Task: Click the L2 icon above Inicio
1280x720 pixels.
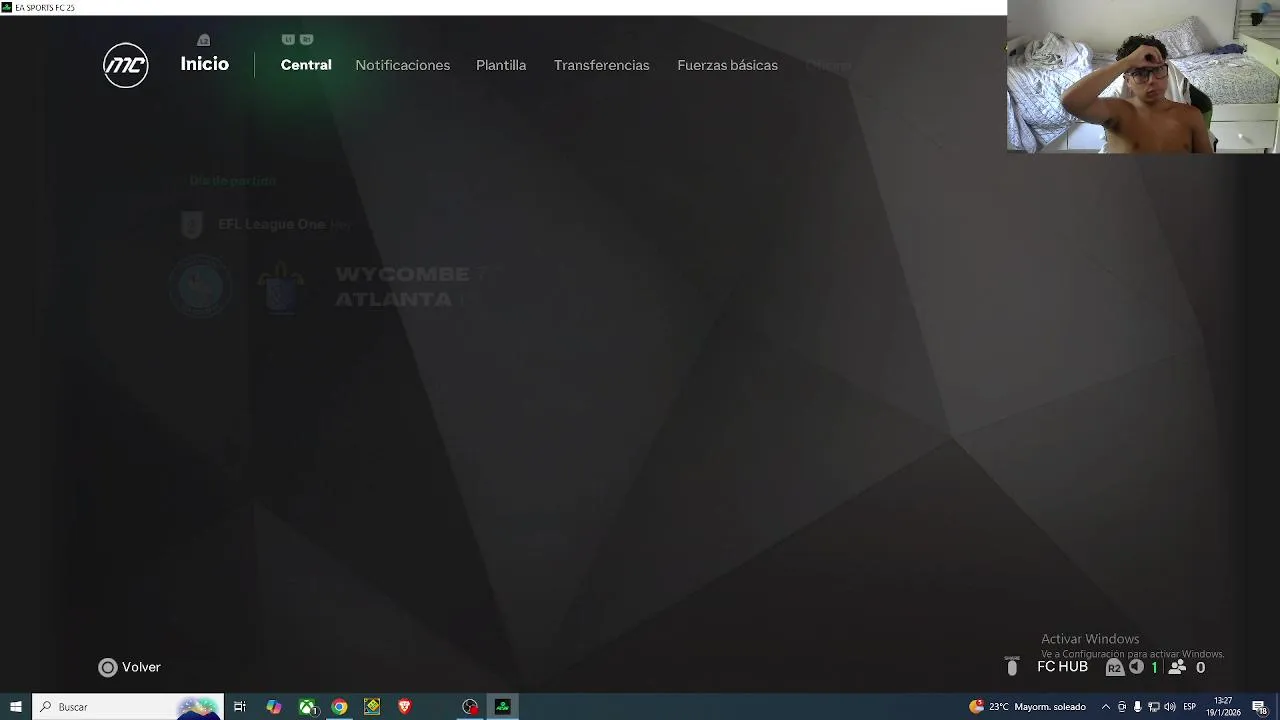Action: point(204,40)
